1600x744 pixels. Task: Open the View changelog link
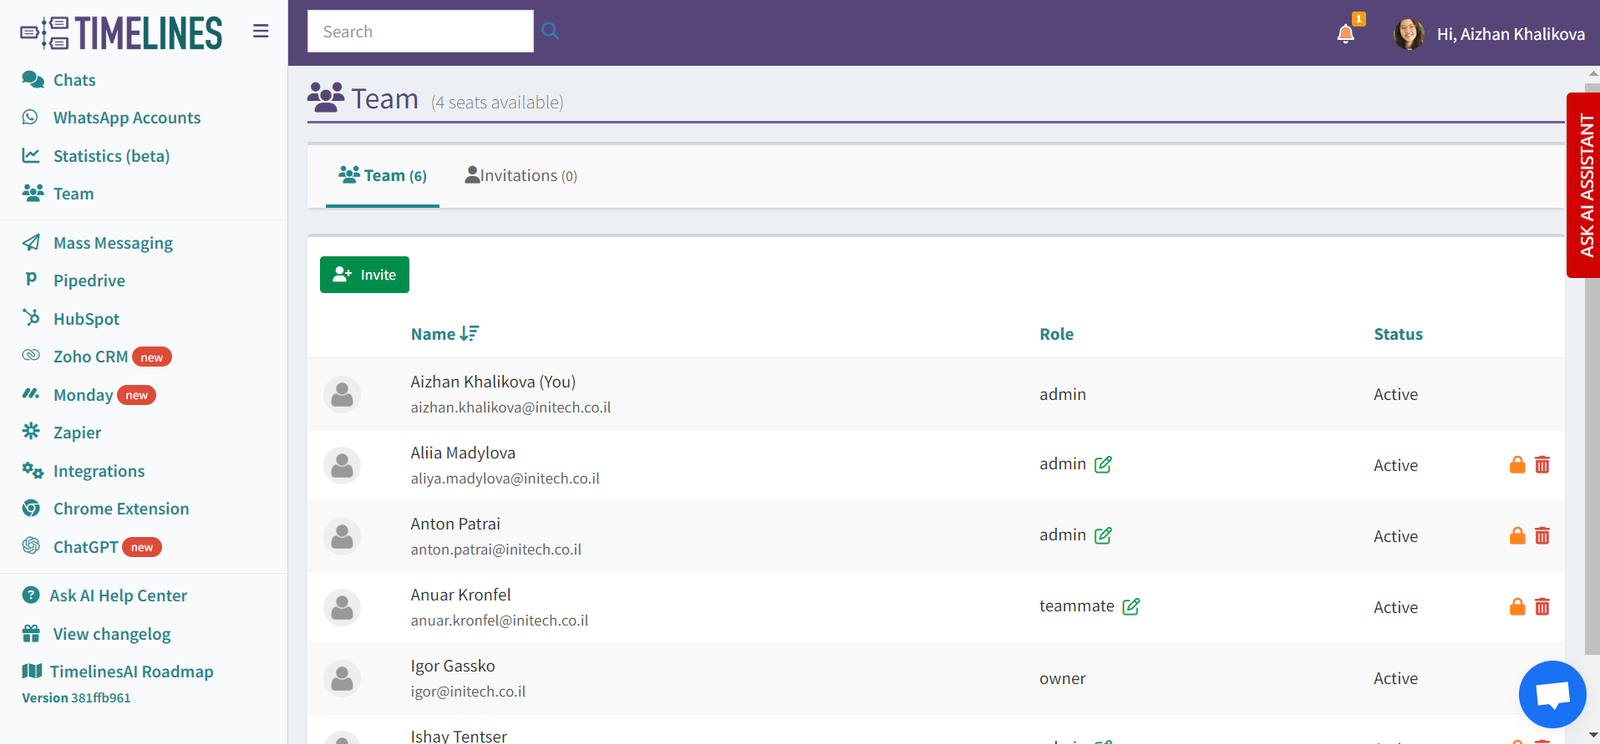[x=111, y=634]
